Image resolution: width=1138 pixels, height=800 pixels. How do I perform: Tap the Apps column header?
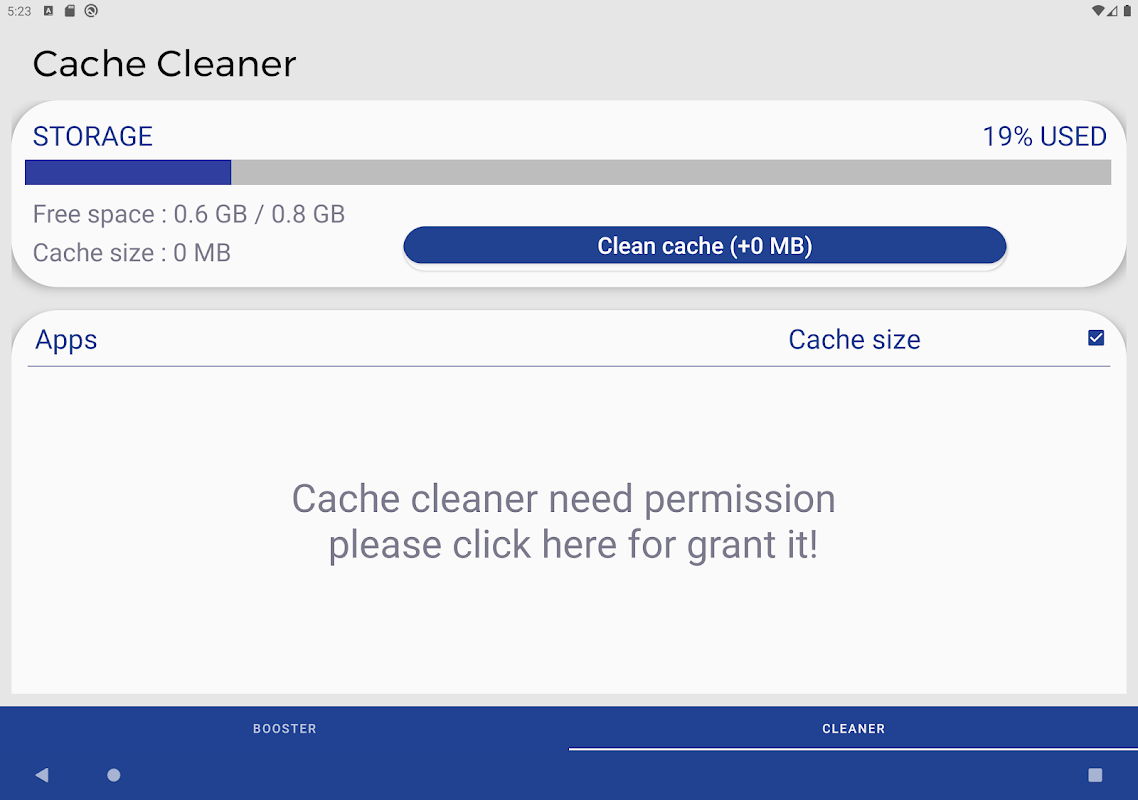(66, 340)
